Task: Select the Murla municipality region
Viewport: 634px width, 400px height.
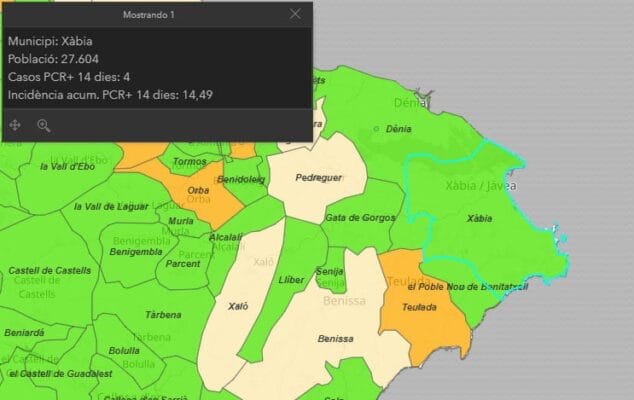Action: point(181,221)
